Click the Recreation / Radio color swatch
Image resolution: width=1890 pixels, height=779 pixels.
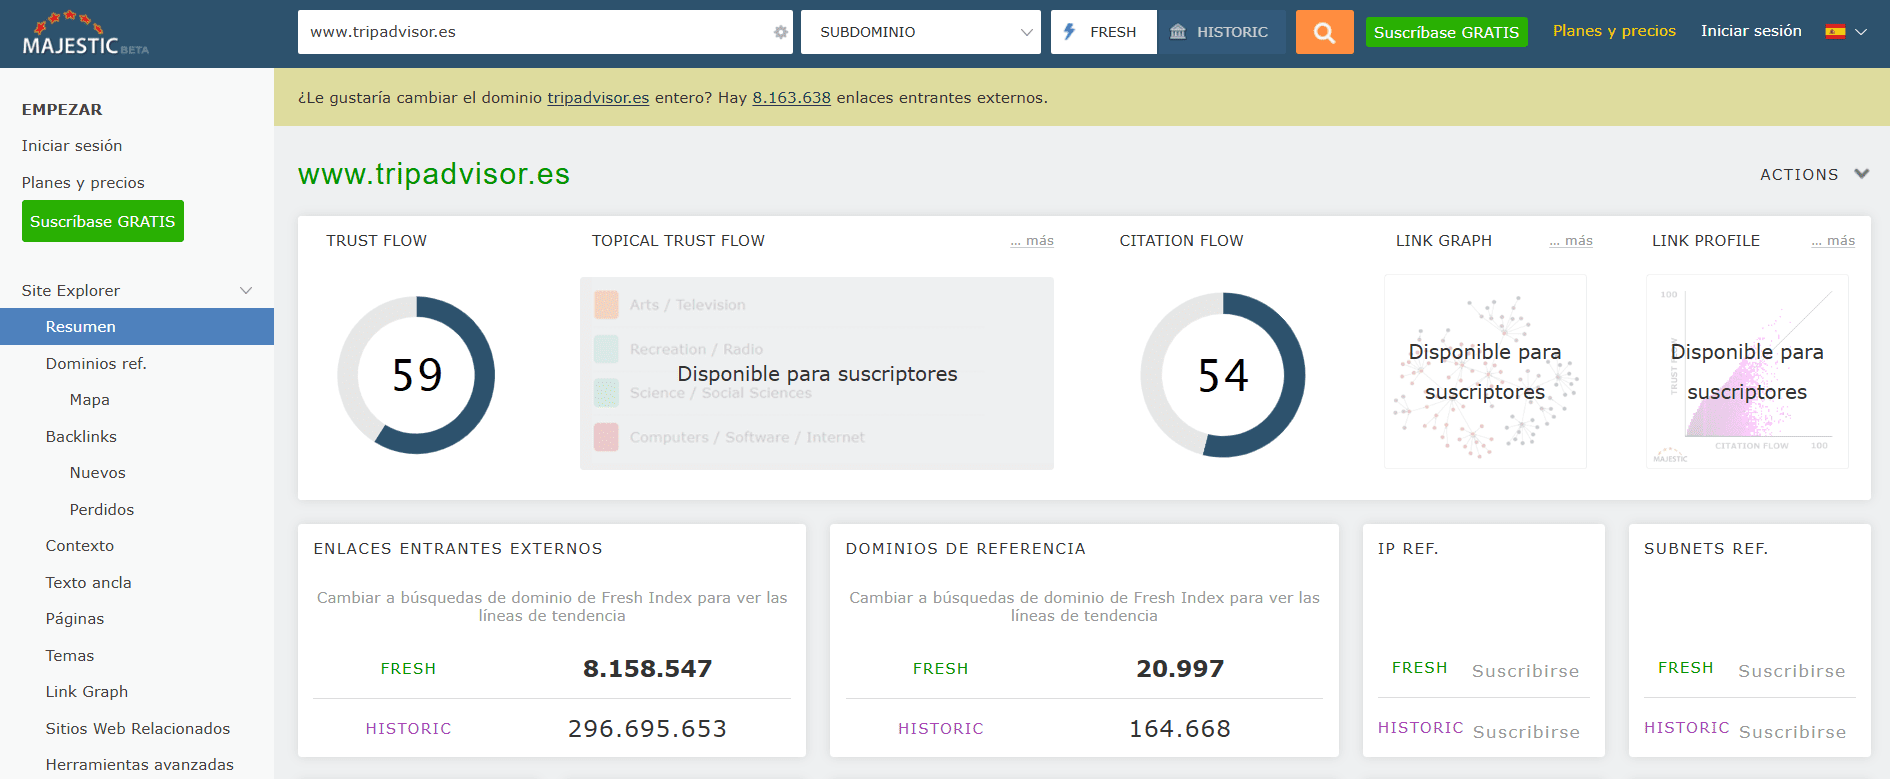coord(606,349)
